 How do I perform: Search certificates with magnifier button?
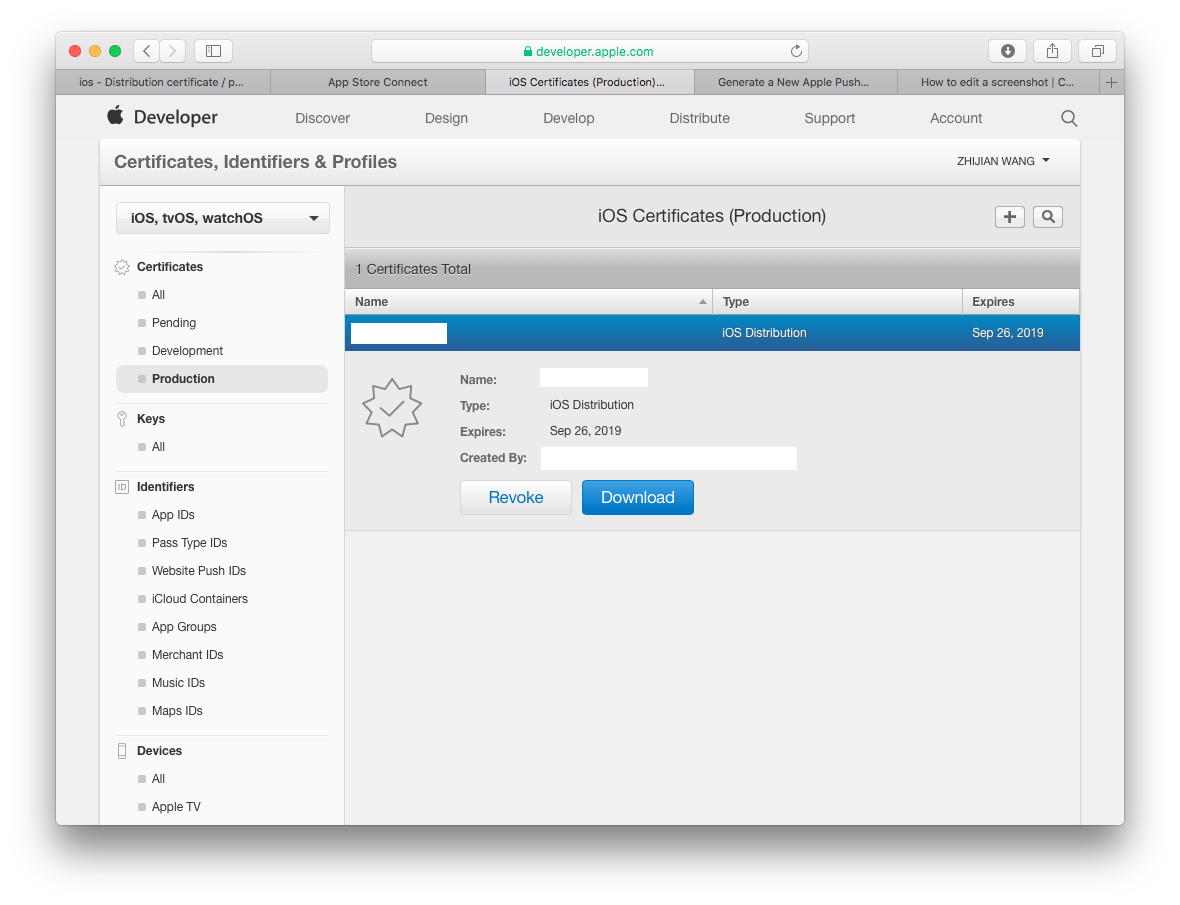1048,217
